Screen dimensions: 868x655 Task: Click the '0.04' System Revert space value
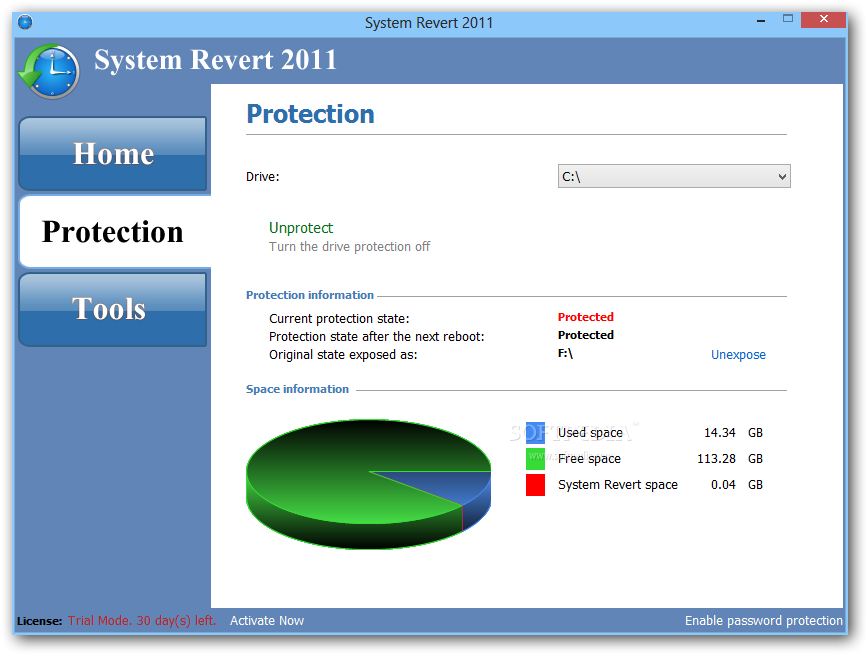click(723, 484)
